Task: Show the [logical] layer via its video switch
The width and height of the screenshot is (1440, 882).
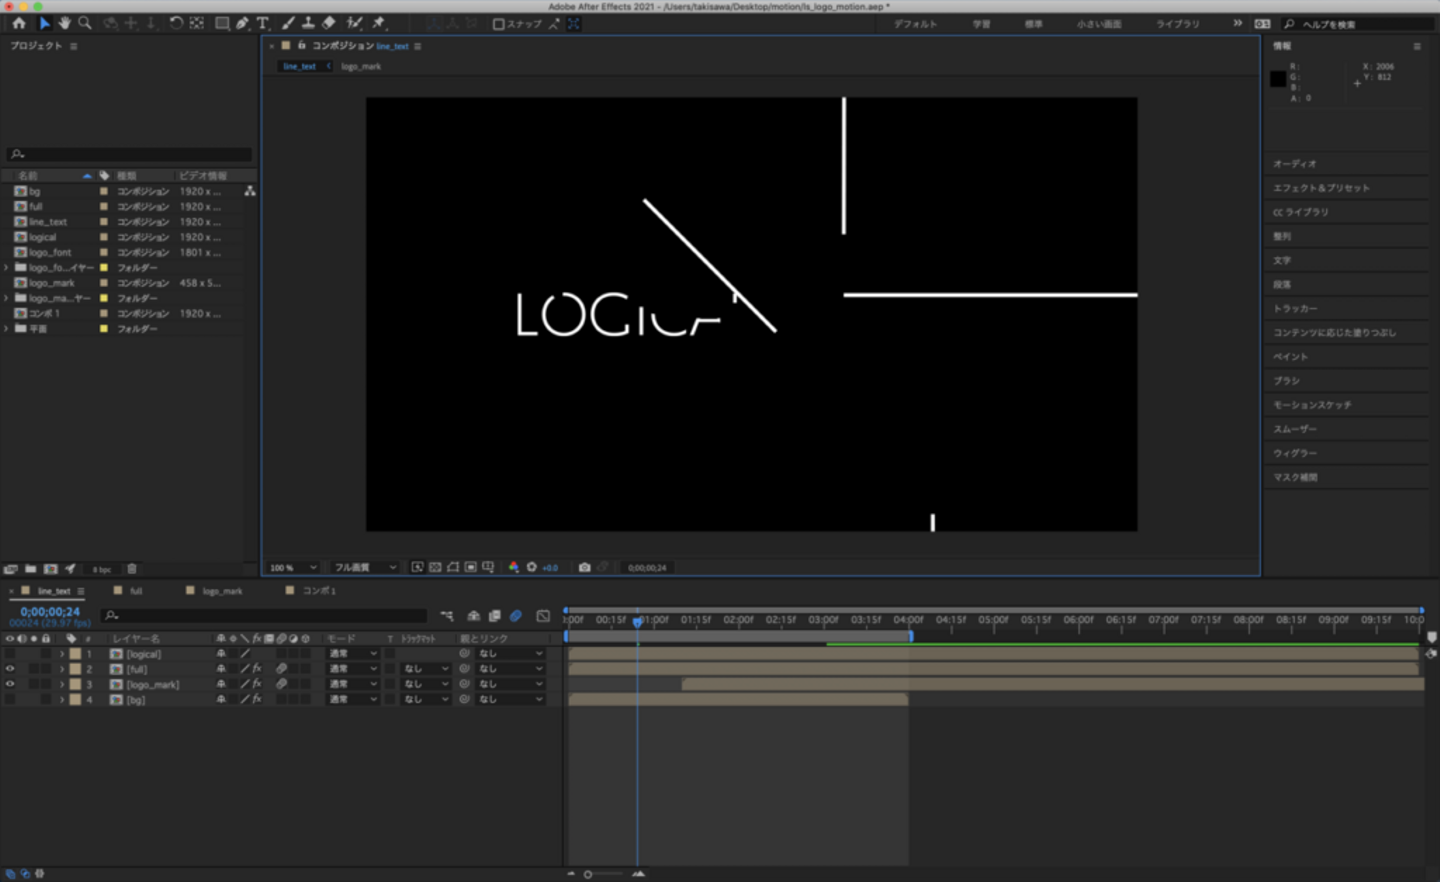Action: (10, 654)
